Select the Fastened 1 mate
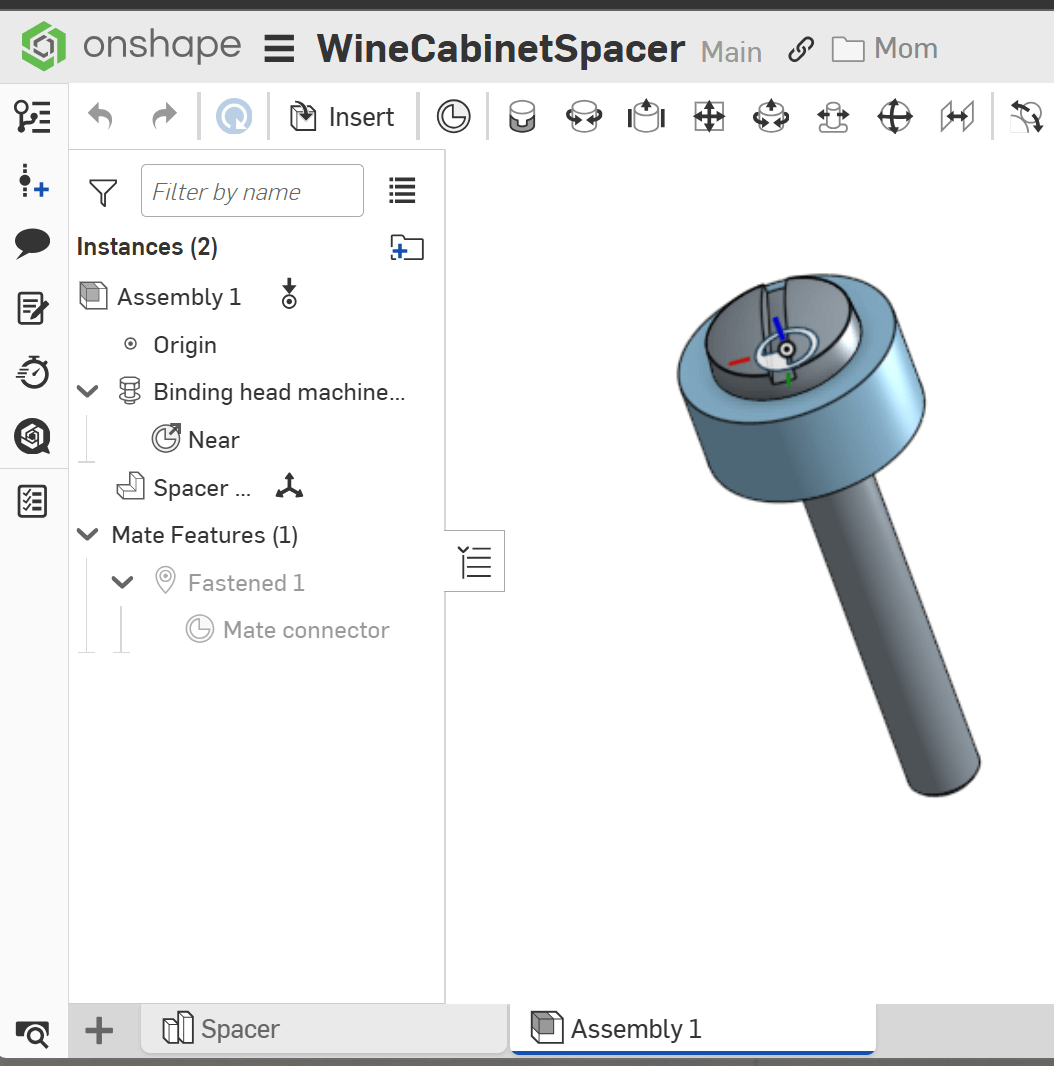This screenshot has width=1054, height=1066. pos(245,583)
